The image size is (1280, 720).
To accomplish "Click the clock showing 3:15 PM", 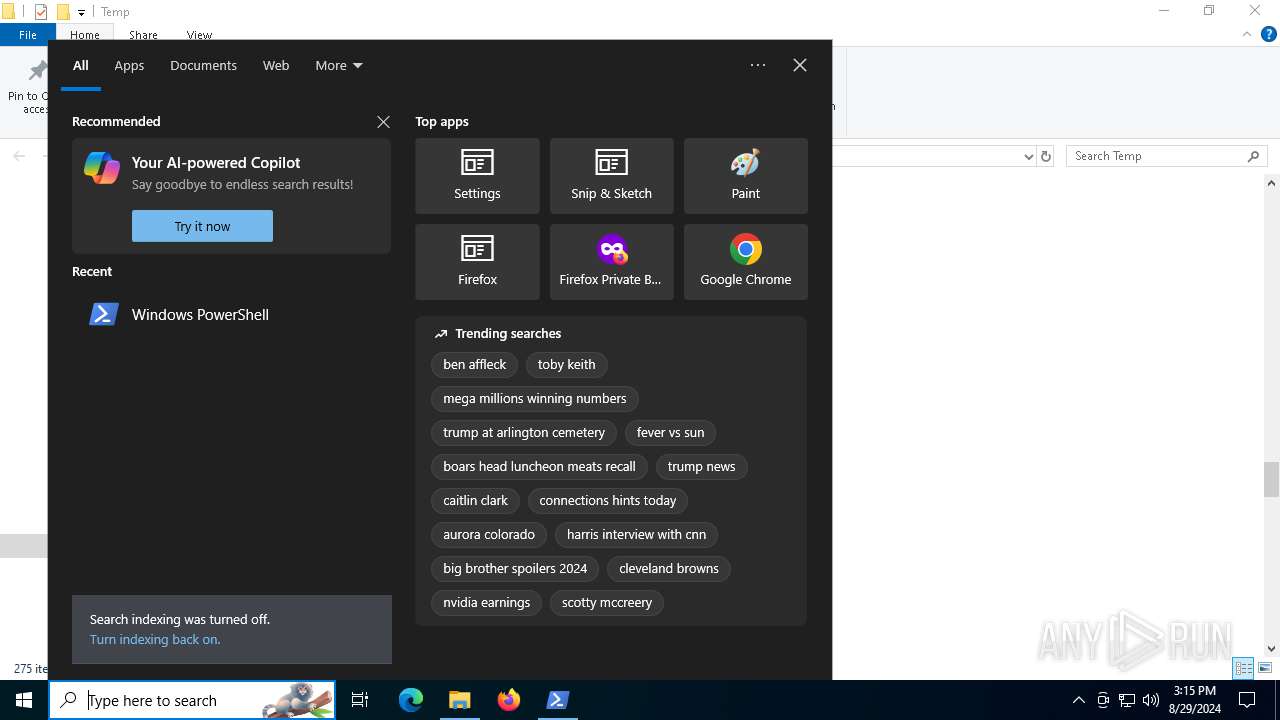I will (1195, 700).
